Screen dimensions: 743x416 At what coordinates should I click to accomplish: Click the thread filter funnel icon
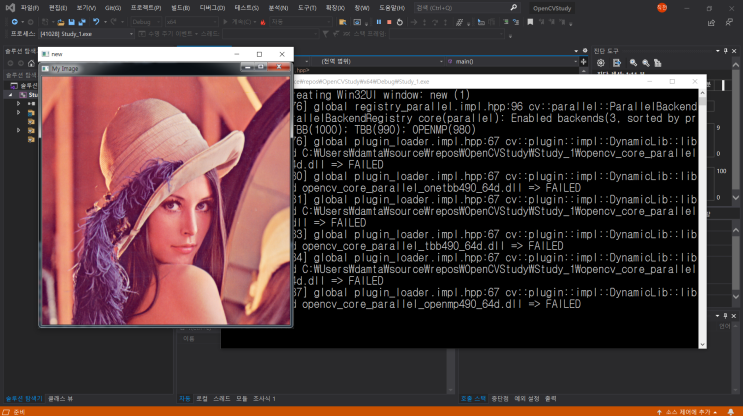(325, 34)
